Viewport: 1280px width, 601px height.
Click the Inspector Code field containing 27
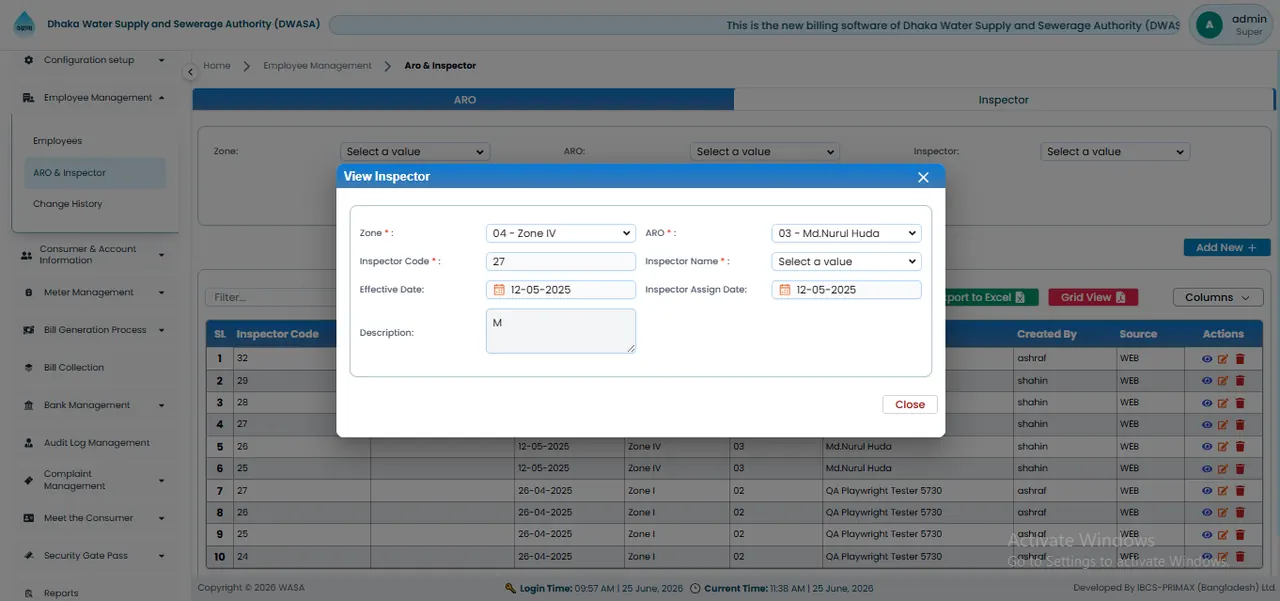(561, 261)
